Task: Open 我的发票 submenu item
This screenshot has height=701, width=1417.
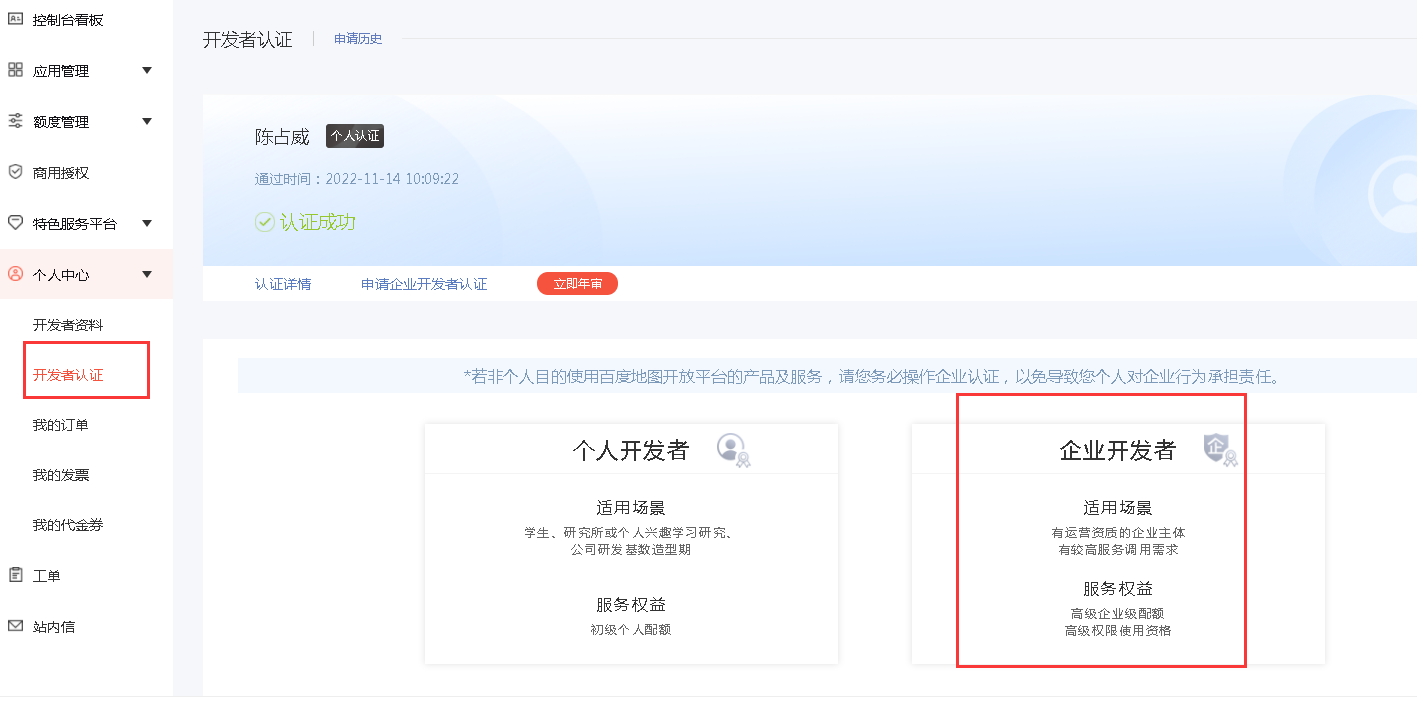Action: (61, 475)
